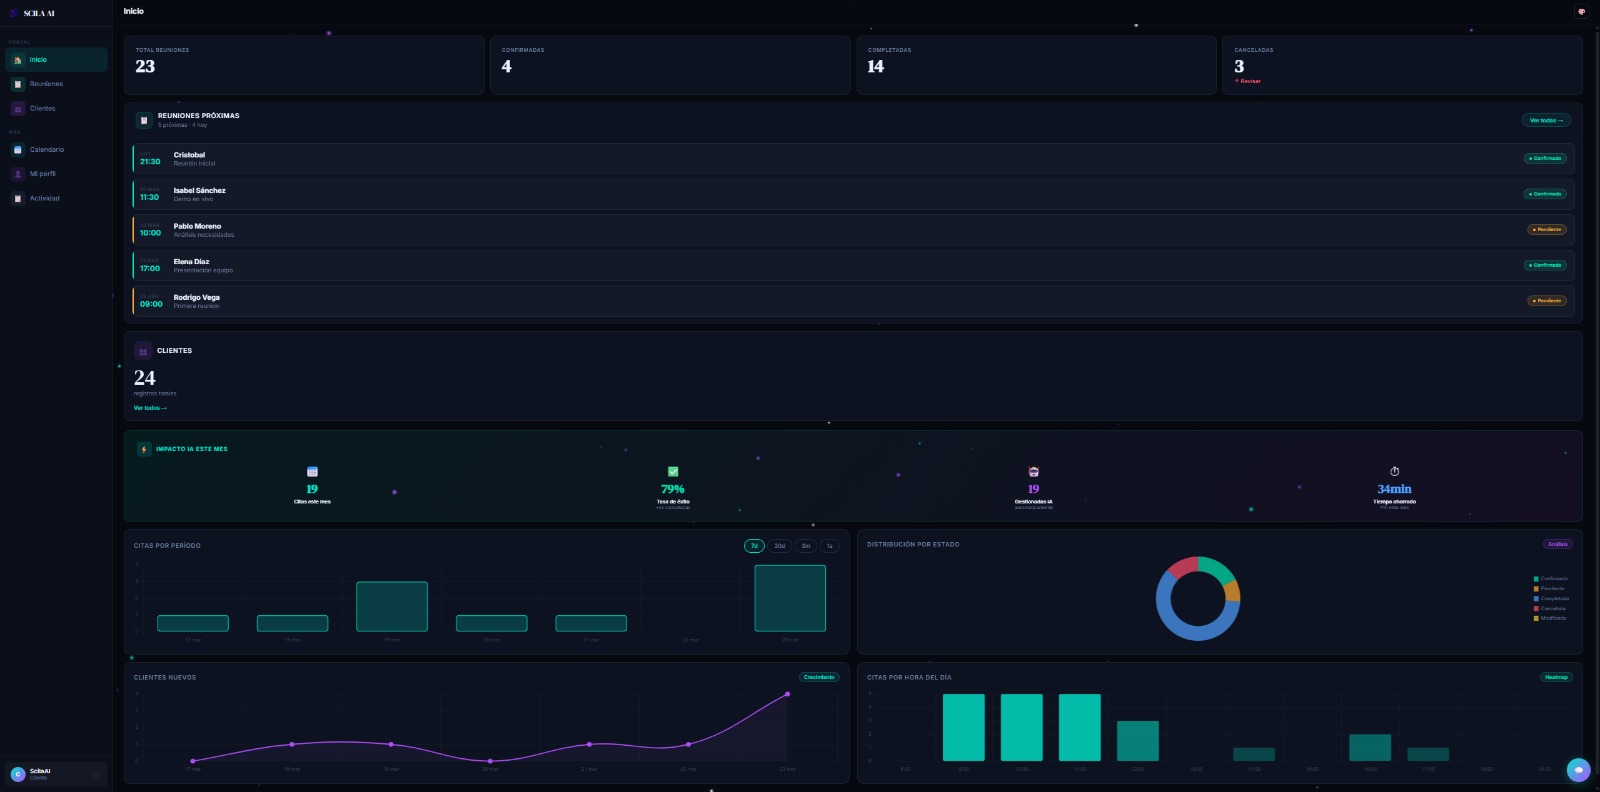The height and width of the screenshot is (792, 1600).
Task: Click the tallest bar in Citas por período
Action: click(790, 598)
